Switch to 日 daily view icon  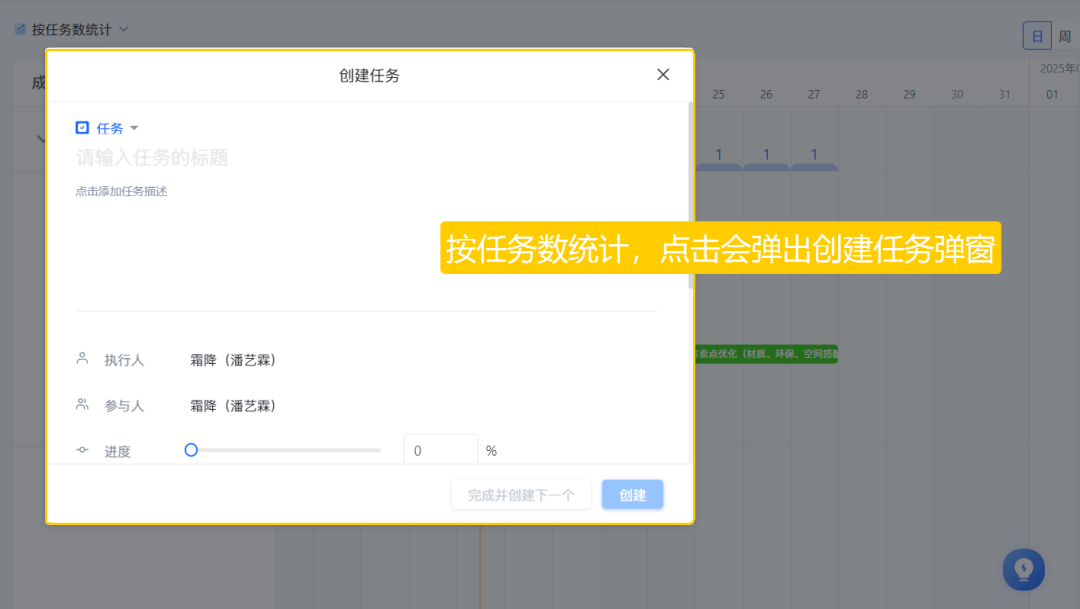1037,34
